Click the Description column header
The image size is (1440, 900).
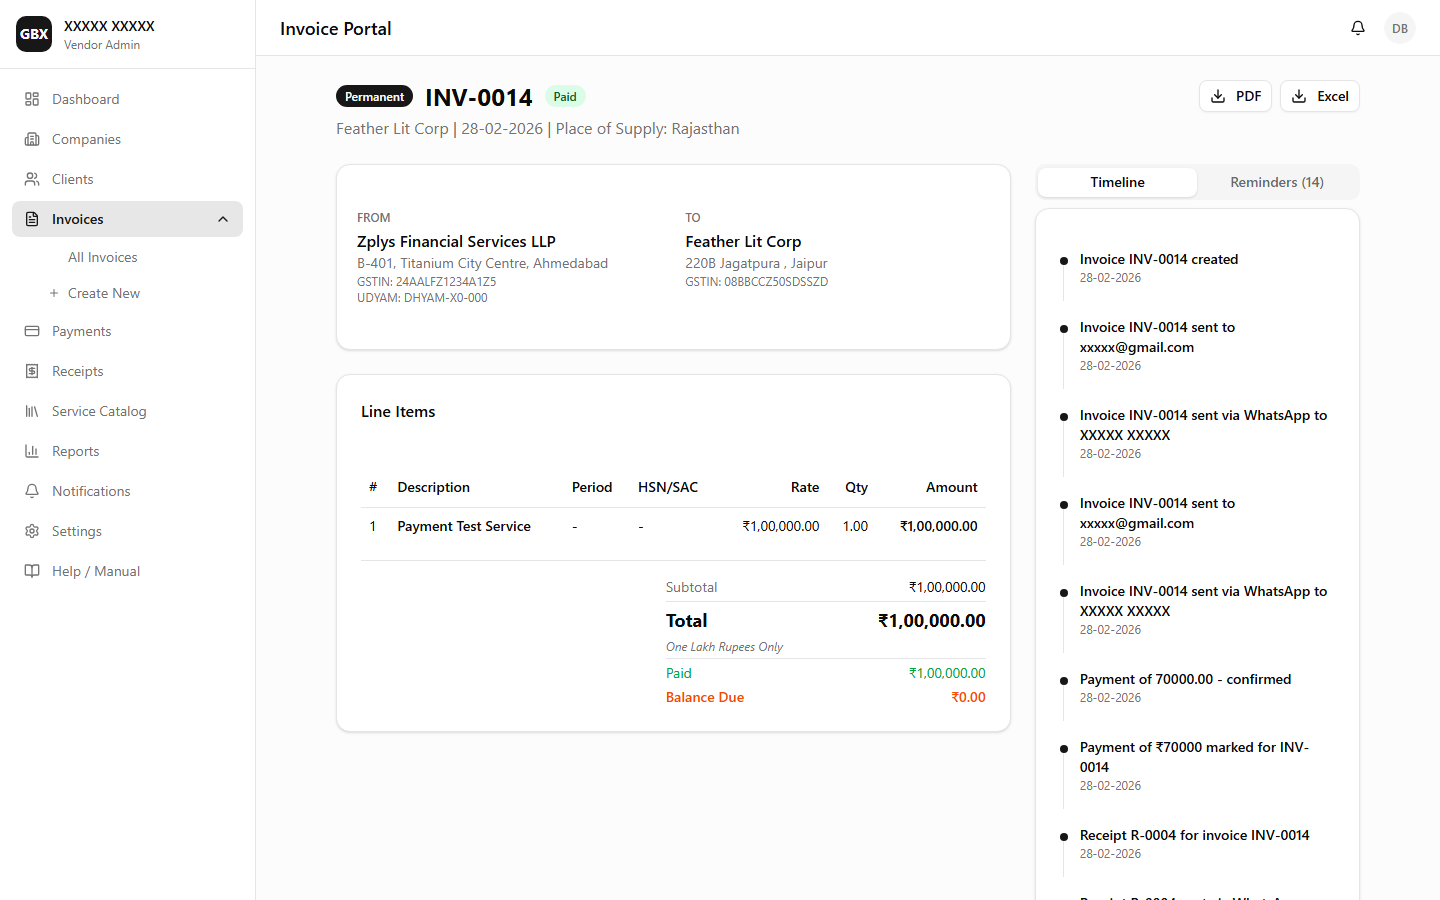(x=433, y=487)
